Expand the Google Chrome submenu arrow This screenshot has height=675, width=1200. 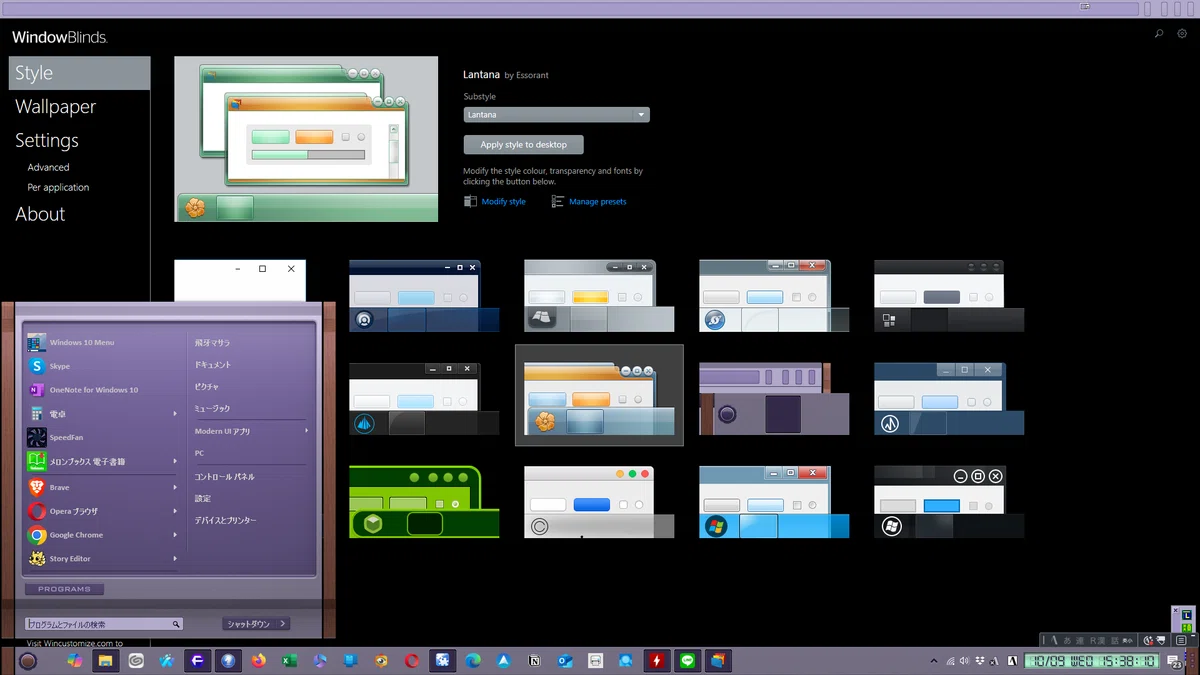coord(175,535)
